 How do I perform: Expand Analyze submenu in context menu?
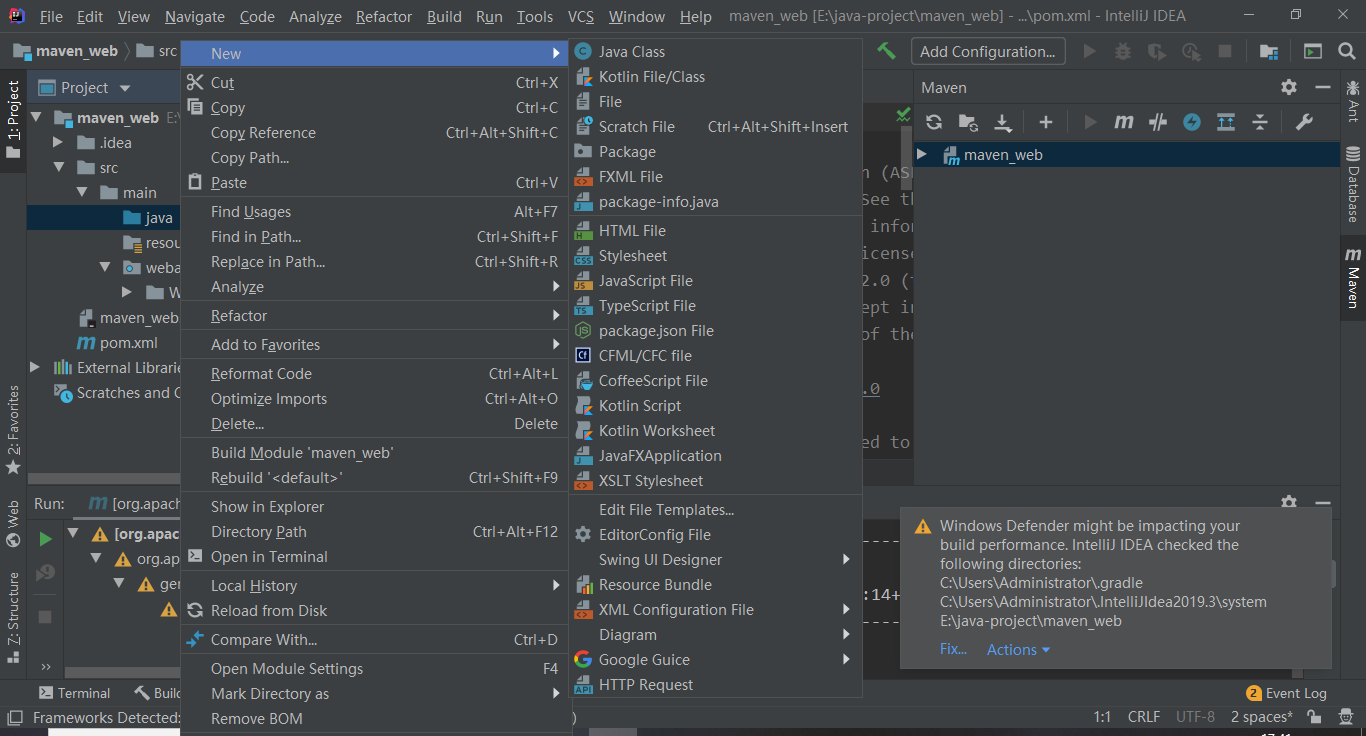[374, 287]
